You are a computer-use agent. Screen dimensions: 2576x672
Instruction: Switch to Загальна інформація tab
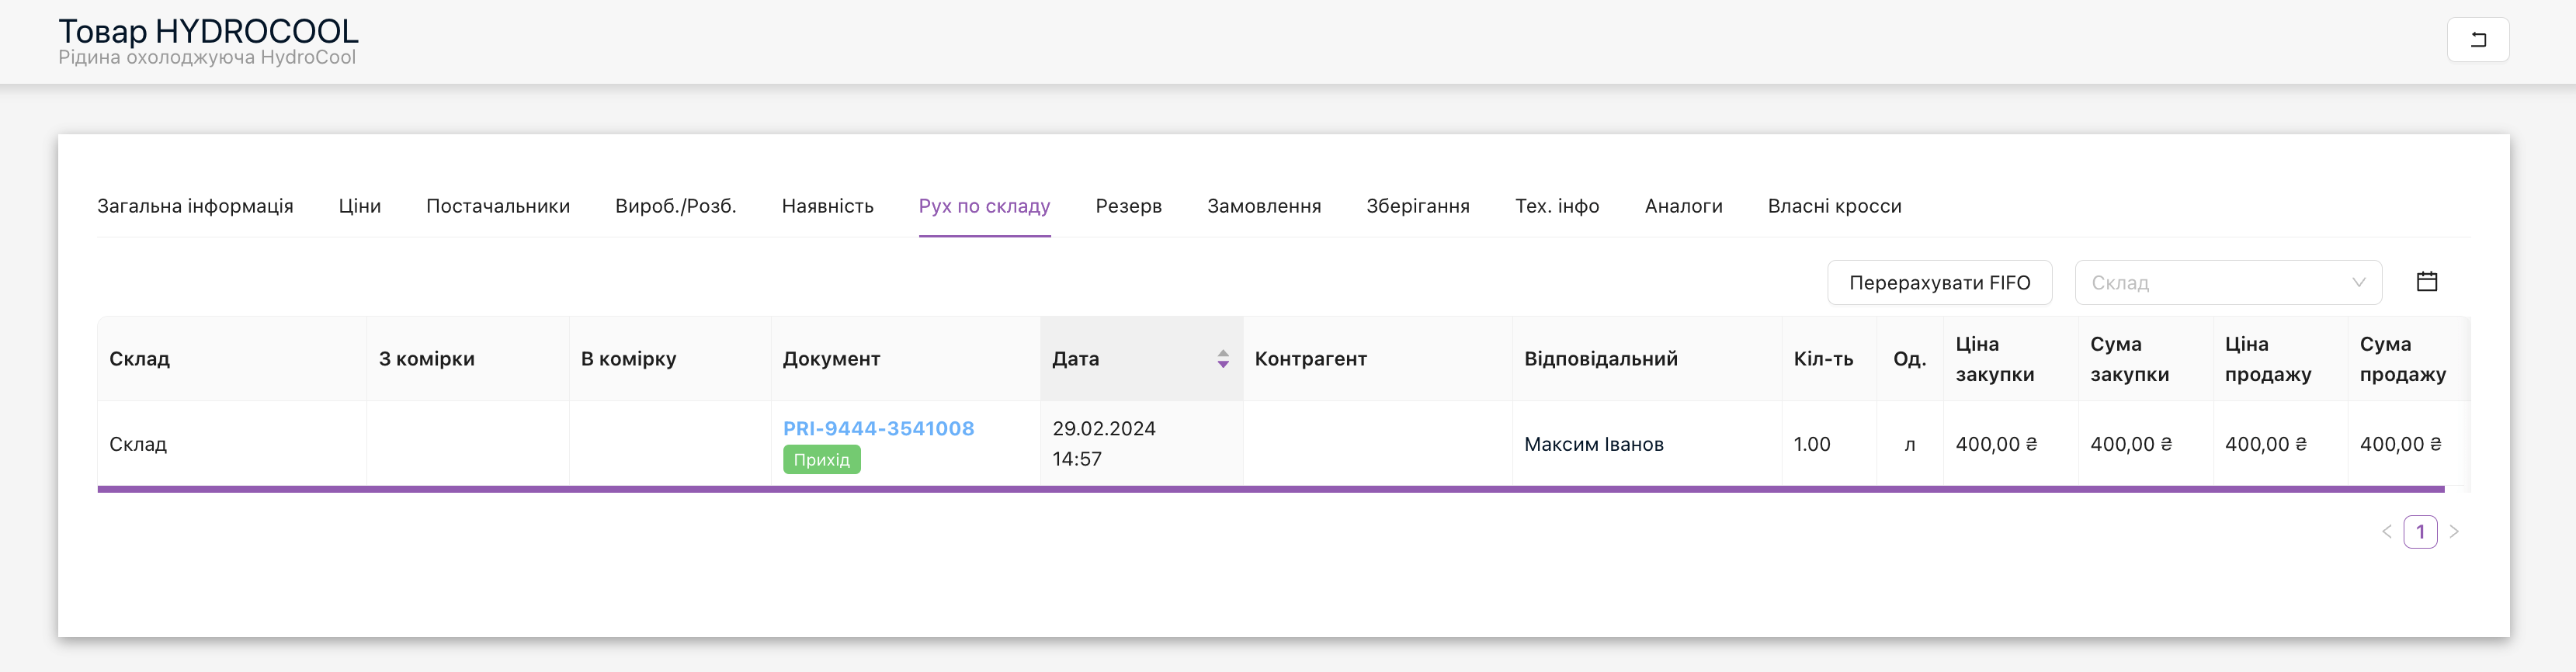tap(195, 206)
